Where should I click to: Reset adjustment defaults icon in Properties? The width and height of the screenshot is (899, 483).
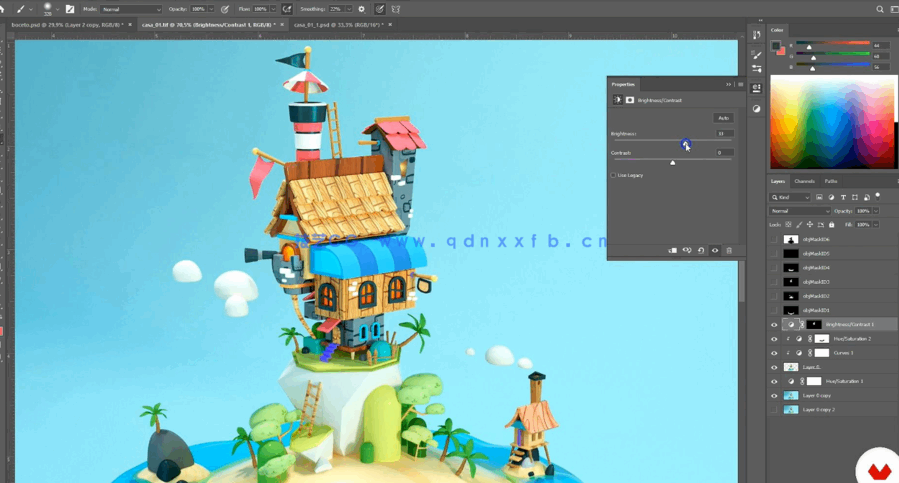coord(701,251)
